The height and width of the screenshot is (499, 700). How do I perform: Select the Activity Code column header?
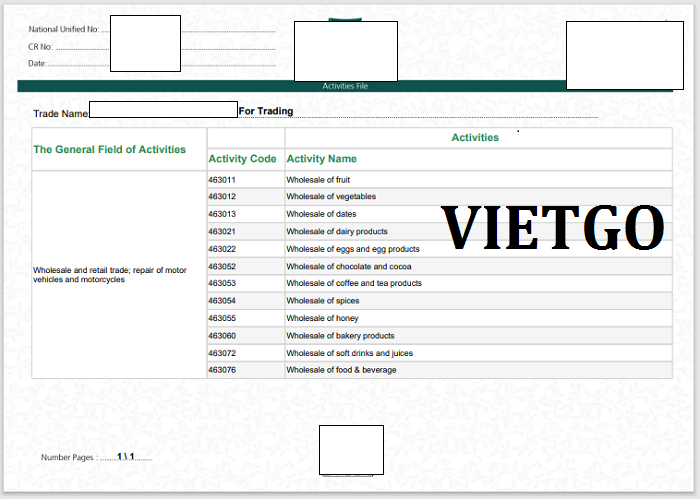tap(242, 159)
